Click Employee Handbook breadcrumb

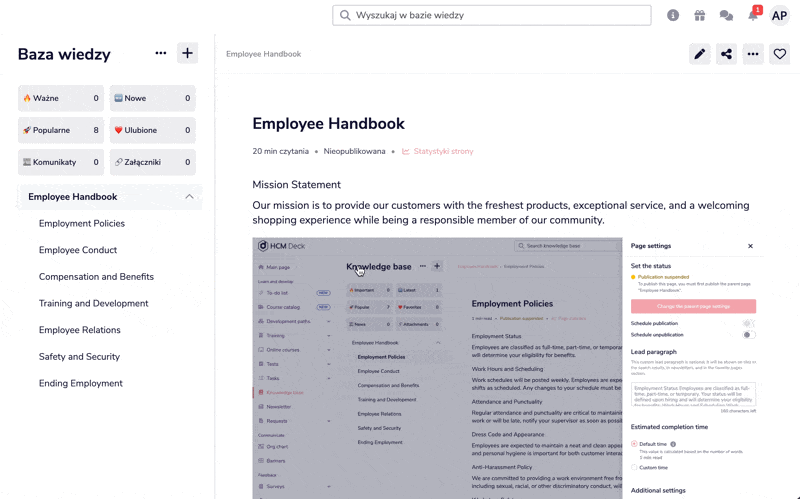click(264, 54)
